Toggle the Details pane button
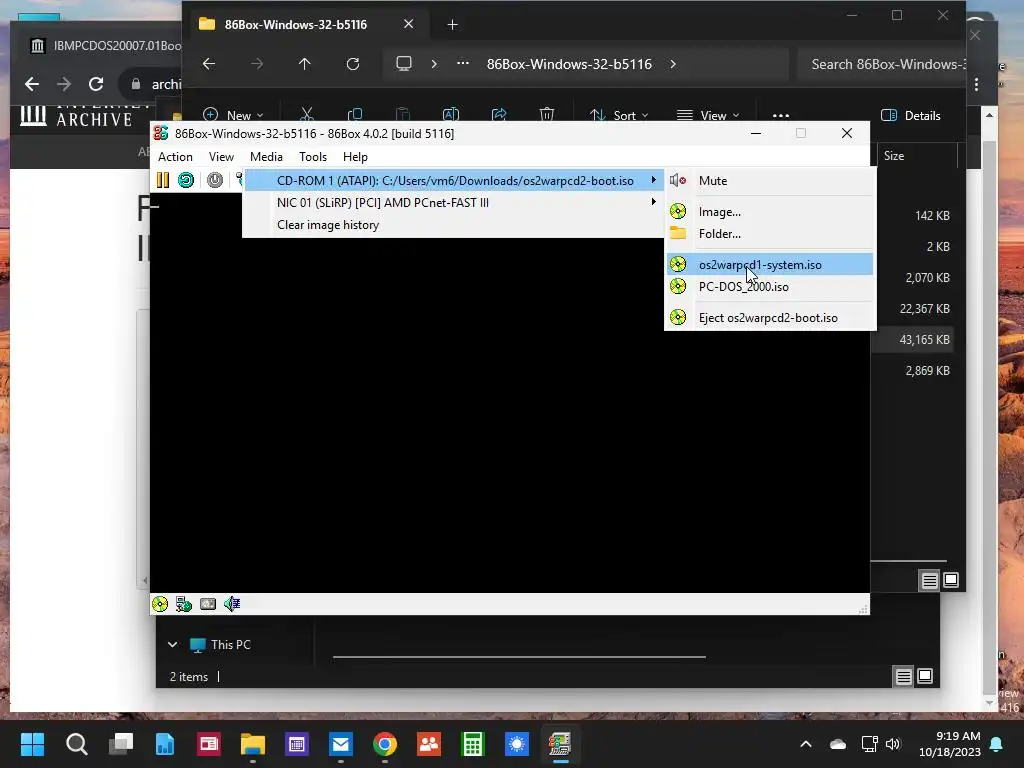The image size is (1024, 768). [911, 116]
